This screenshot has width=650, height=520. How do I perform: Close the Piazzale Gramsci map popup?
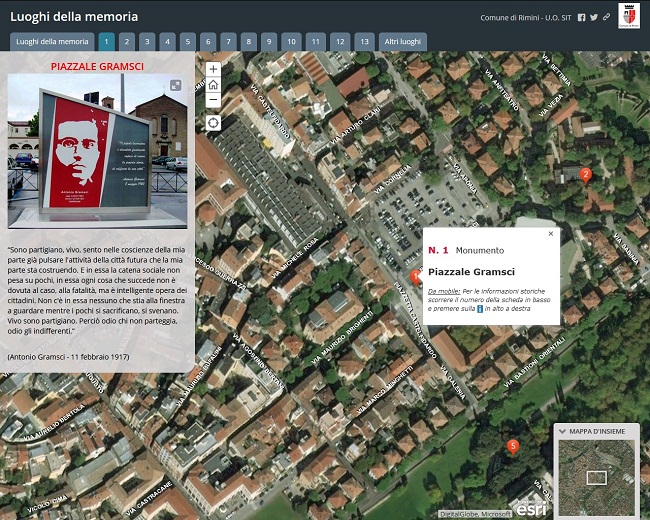pos(550,234)
